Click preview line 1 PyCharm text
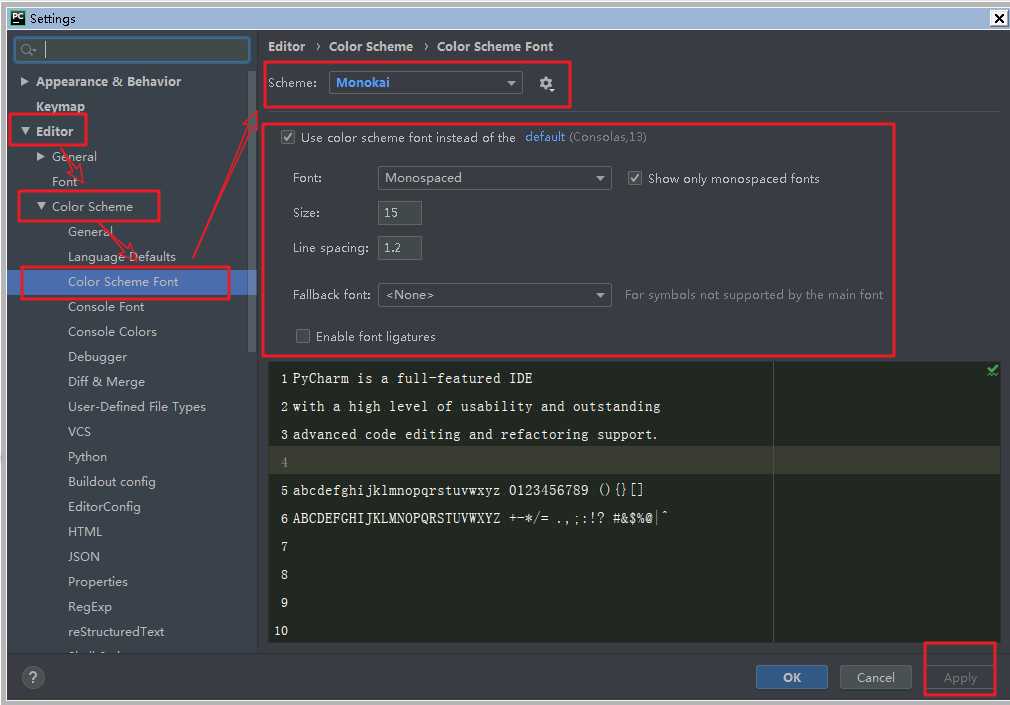Viewport: 1010px width, 705px height. point(412,378)
